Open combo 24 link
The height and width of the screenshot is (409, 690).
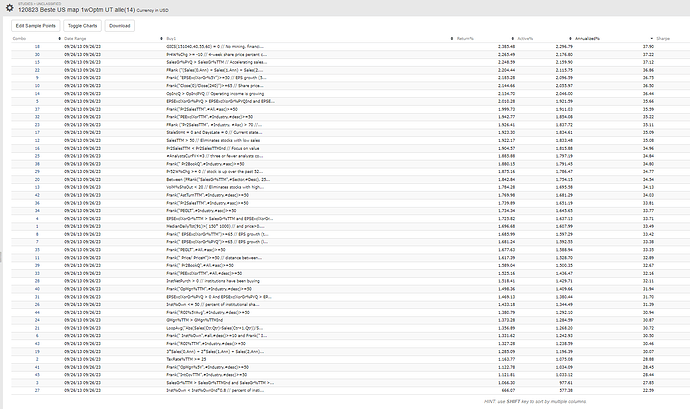pyautogui.click(x=37, y=320)
